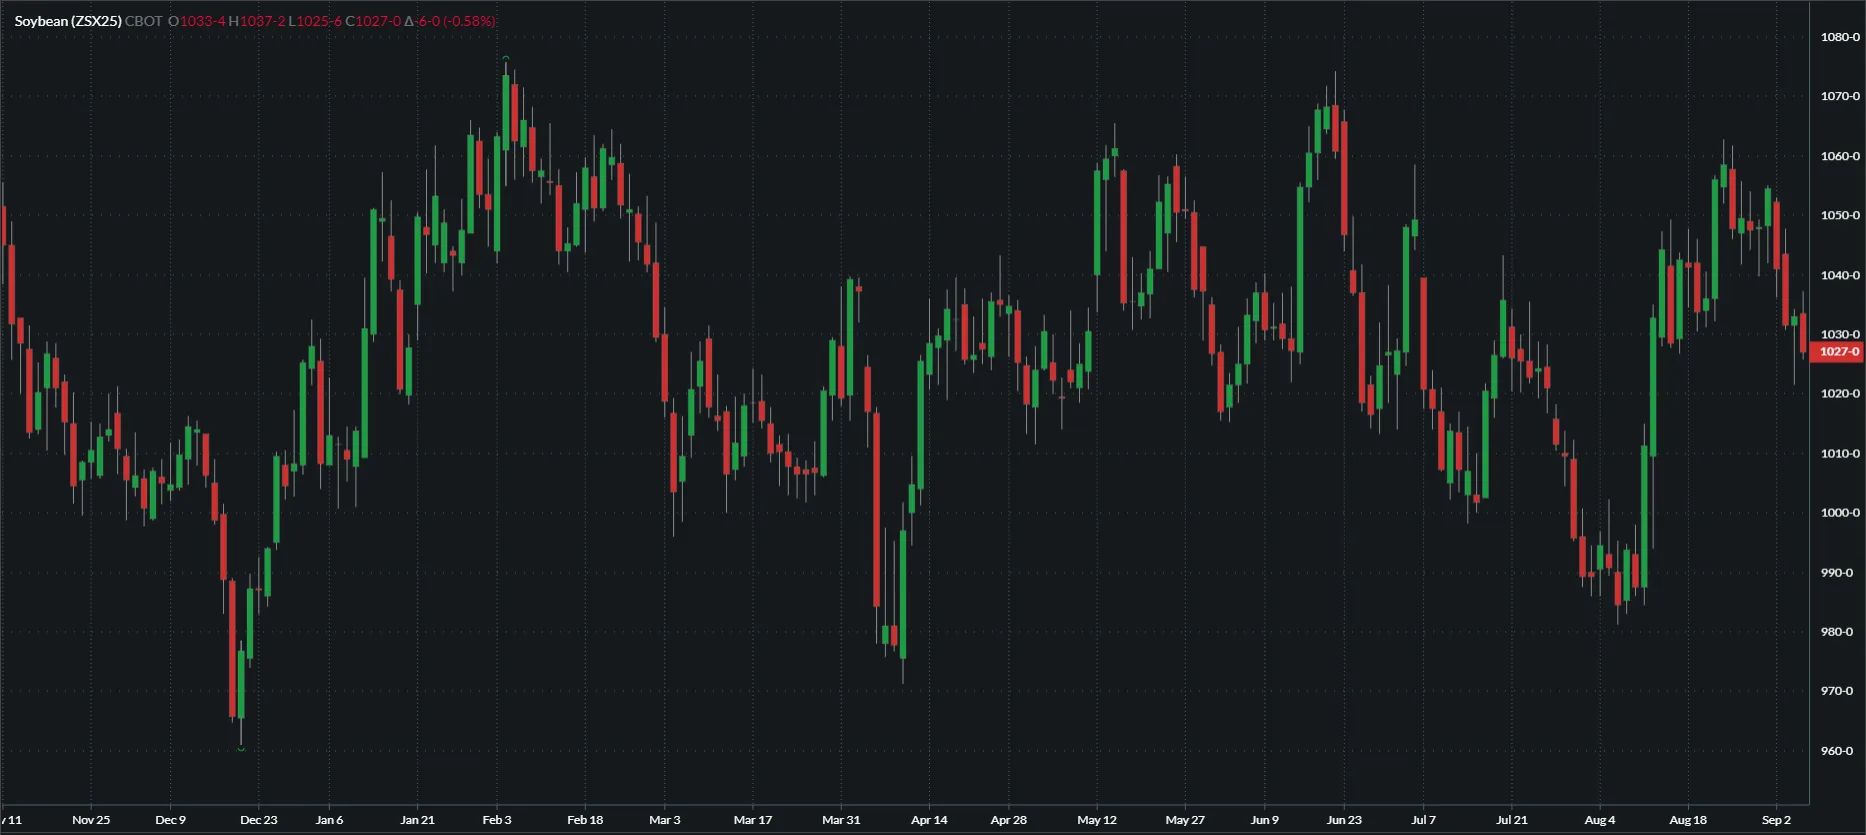Click the Soybean (ZSX25) symbol title
The height and width of the screenshot is (835, 1866).
pyautogui.click(x=68, y=21)
